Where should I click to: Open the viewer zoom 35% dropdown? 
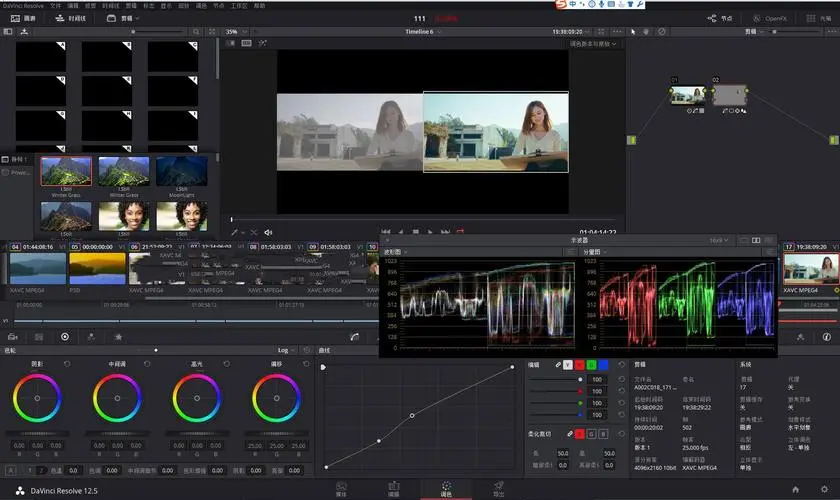tap(236, 32)
